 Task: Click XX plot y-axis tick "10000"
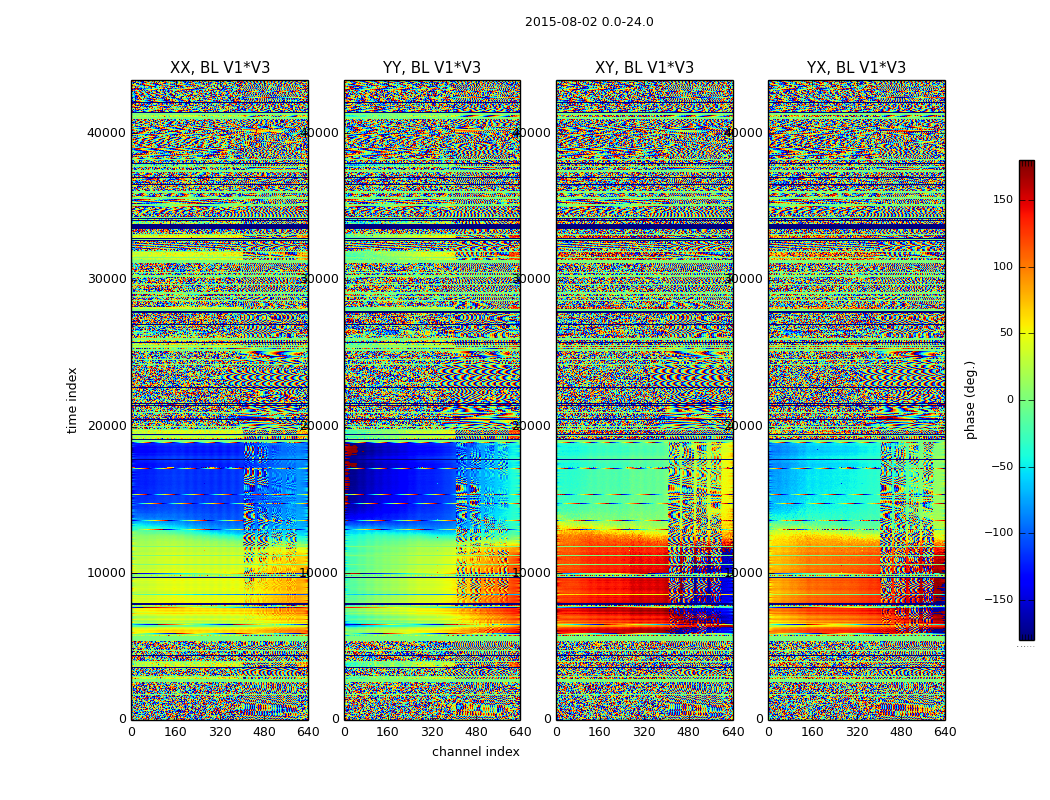click(106, 573)
